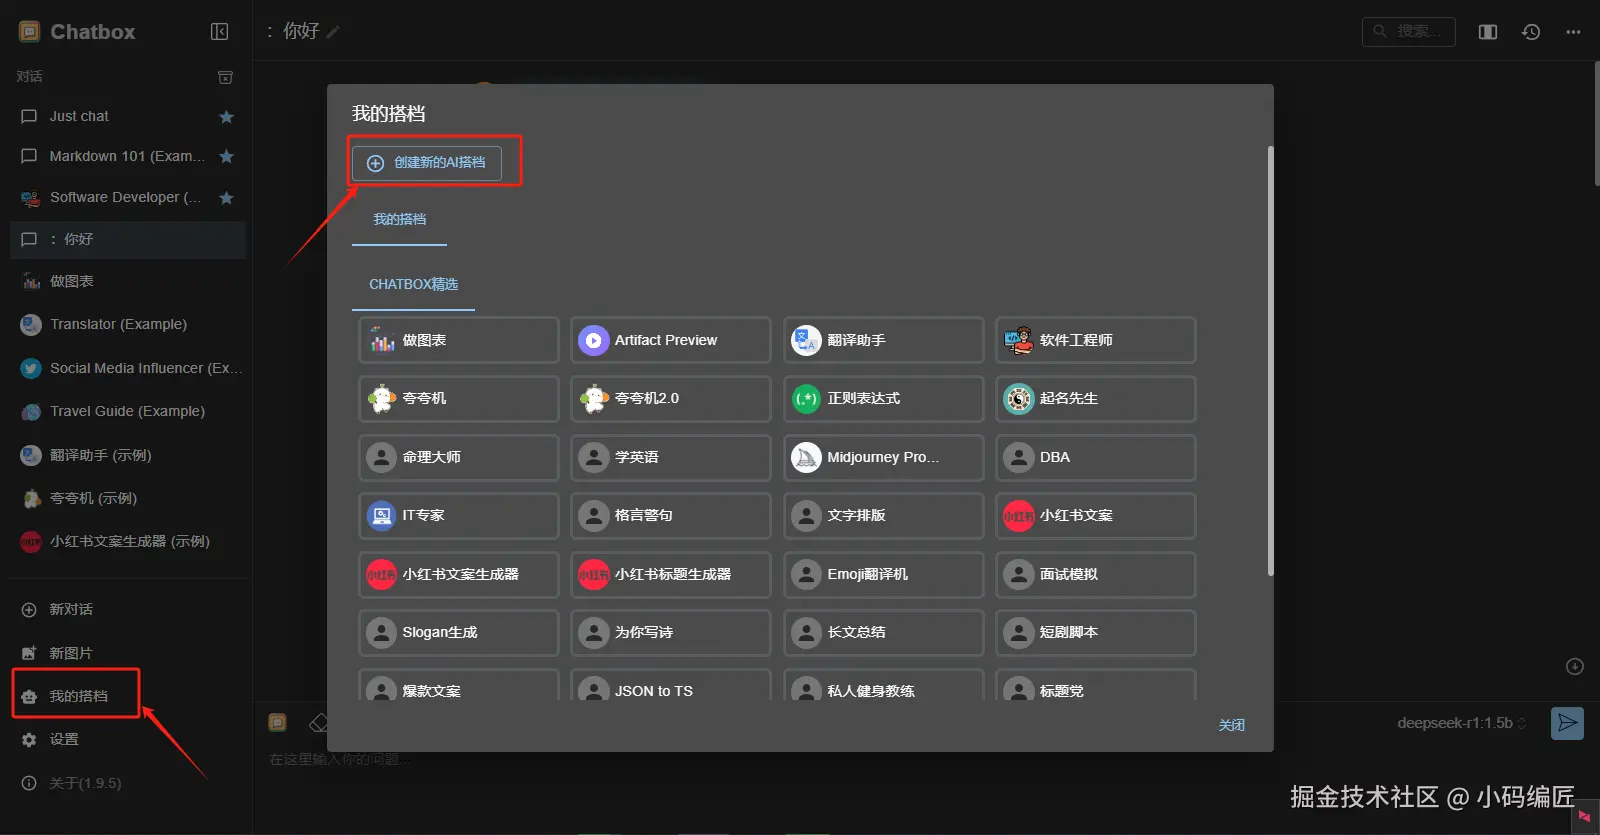Select the 长文总结 partner card
Viewport: 1600px width, 835px height.
tap(883, 632)
